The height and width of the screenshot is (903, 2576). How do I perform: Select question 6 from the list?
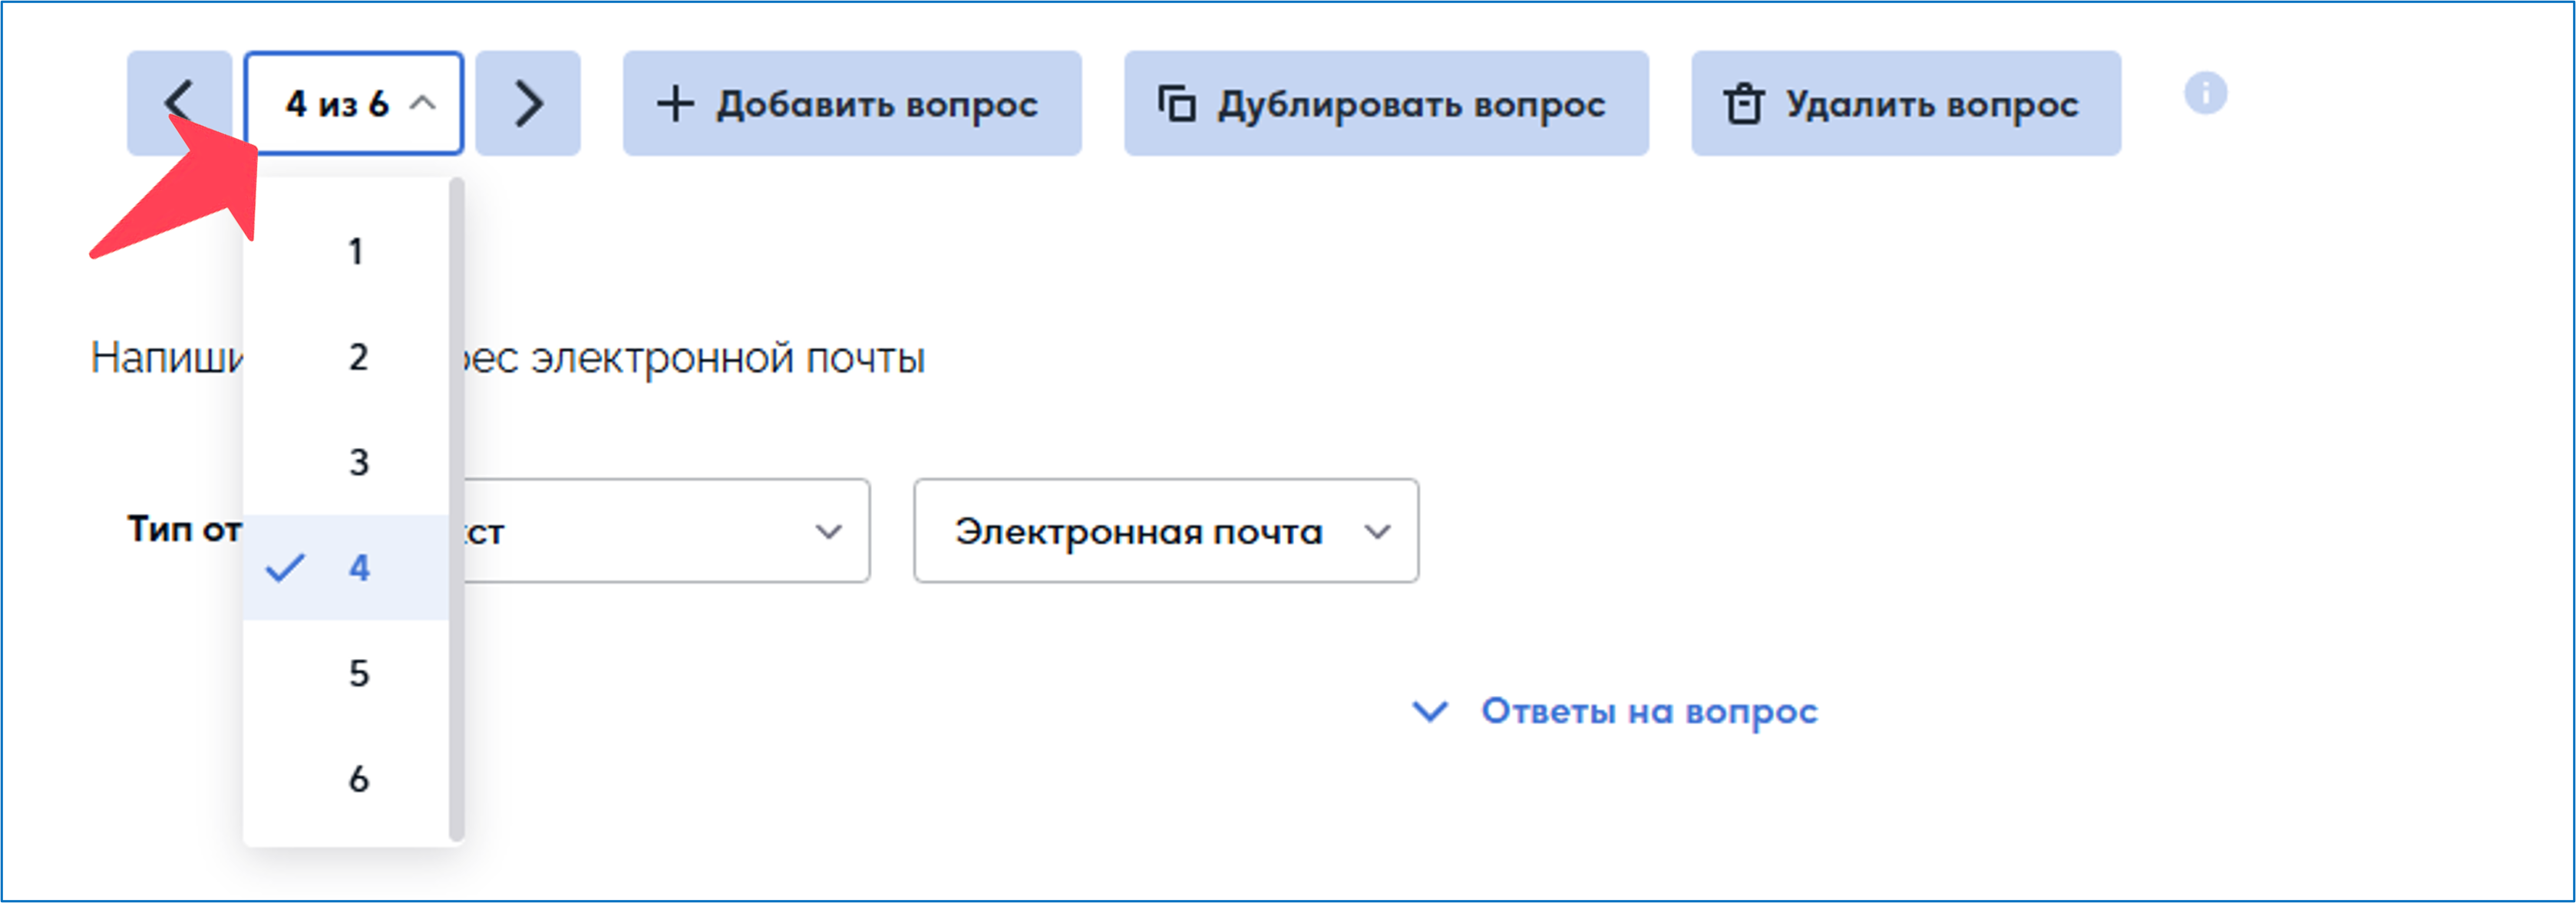(x=358, y=778)
